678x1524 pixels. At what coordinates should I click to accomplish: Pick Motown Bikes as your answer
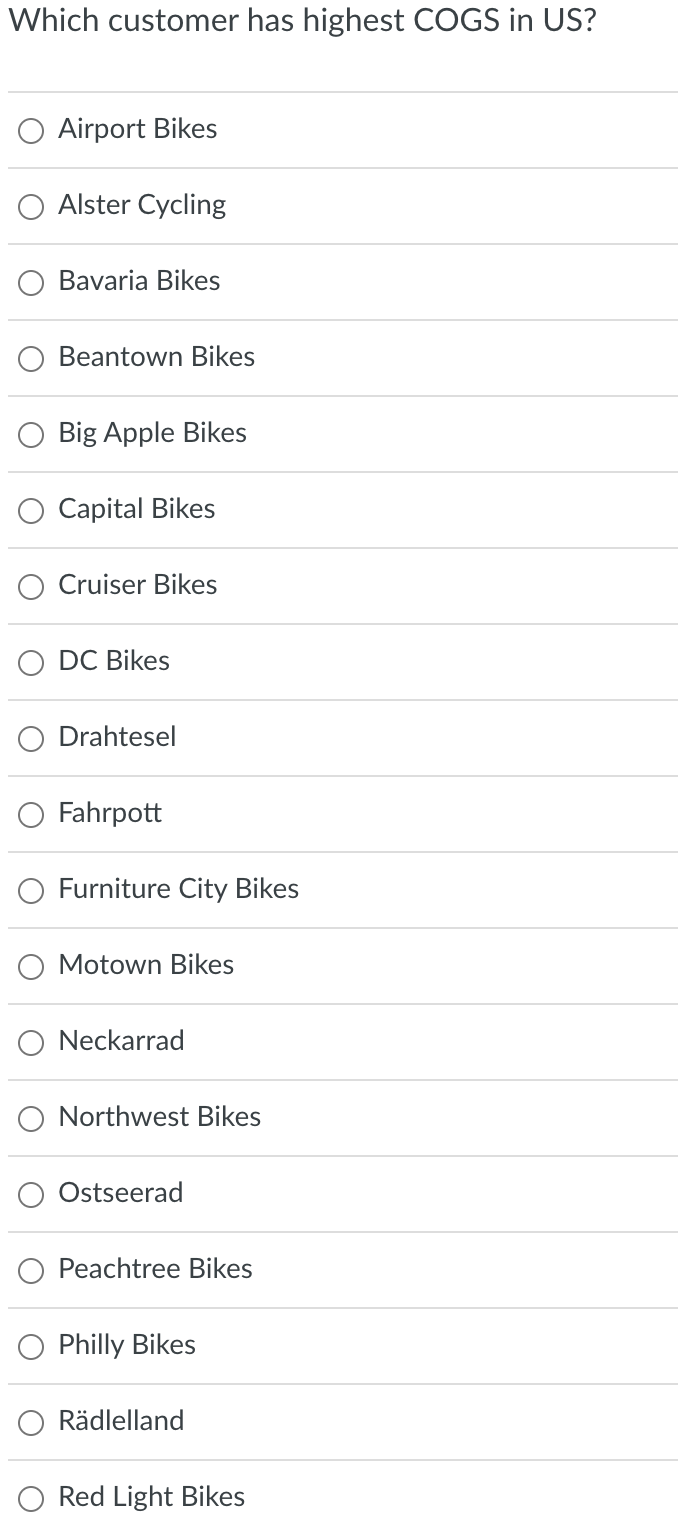(x=30, y=967)
